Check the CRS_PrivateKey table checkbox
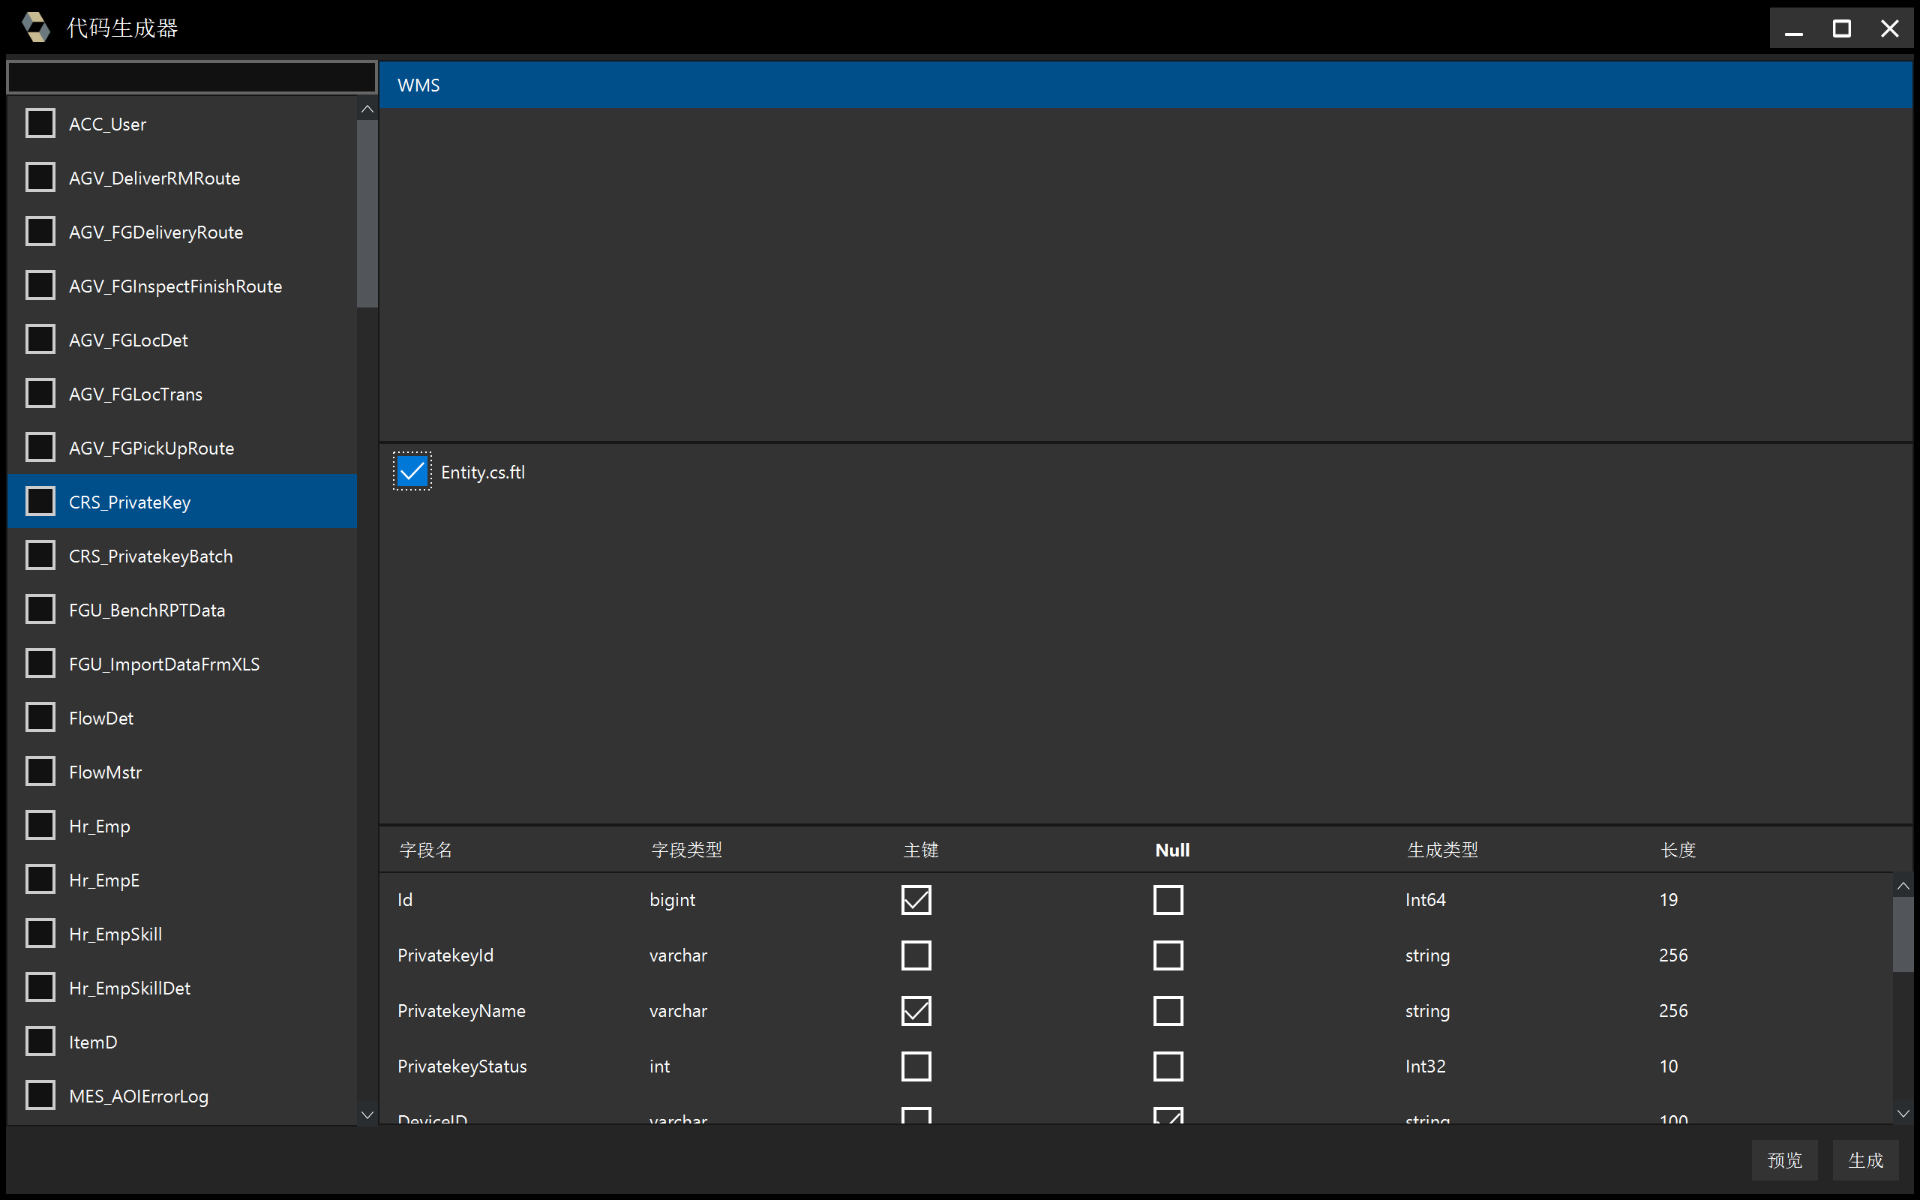 pyautogui.click(x=41, y=501)
